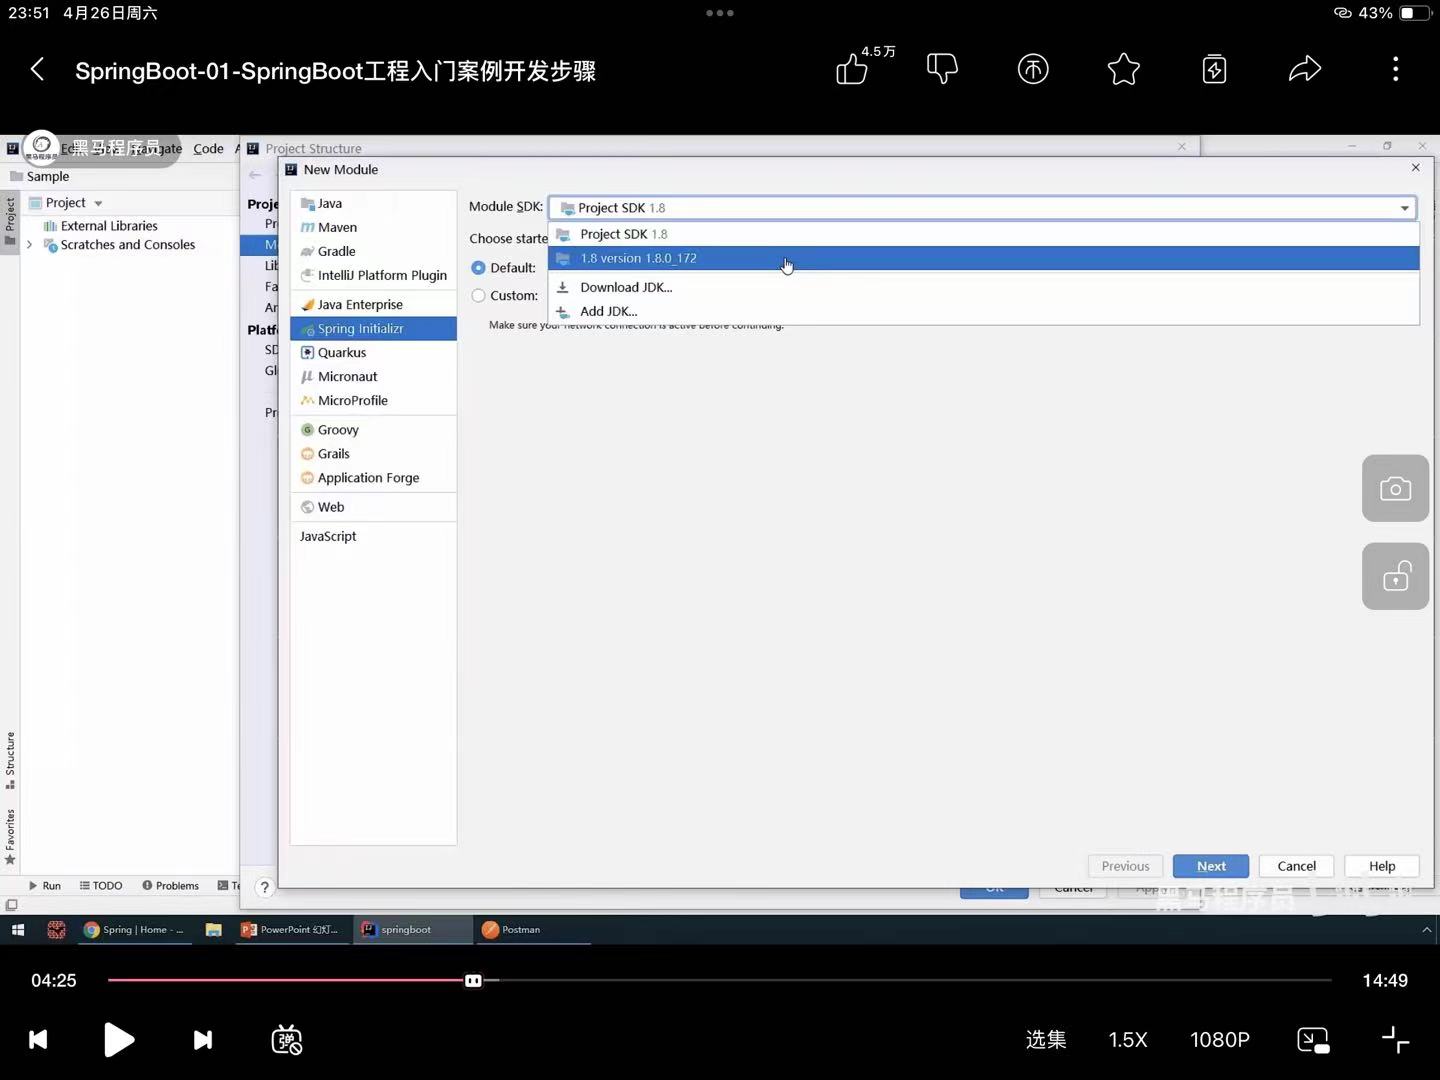The image size is (1440, 1080).
Task: Open the Run tool window tab
Action: click(45, 886)
